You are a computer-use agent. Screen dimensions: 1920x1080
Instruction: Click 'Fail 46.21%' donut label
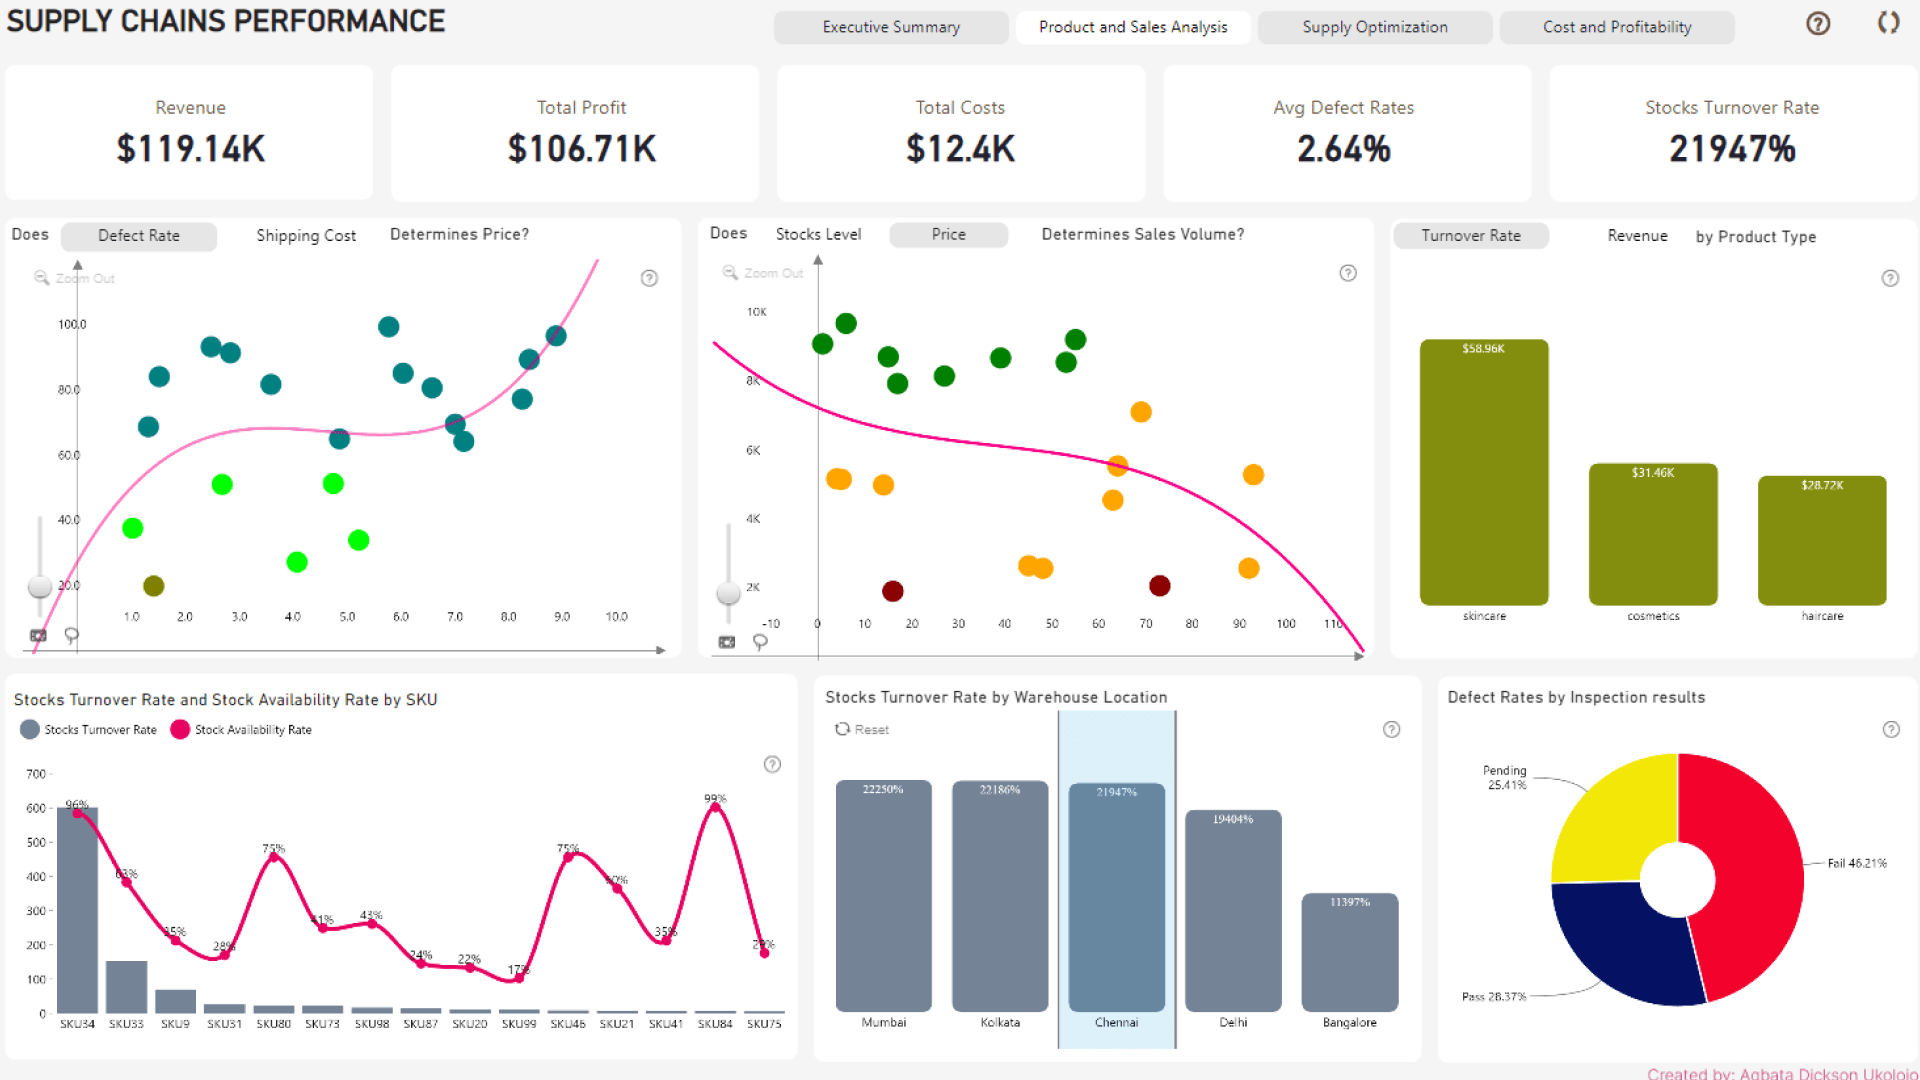1857,863
